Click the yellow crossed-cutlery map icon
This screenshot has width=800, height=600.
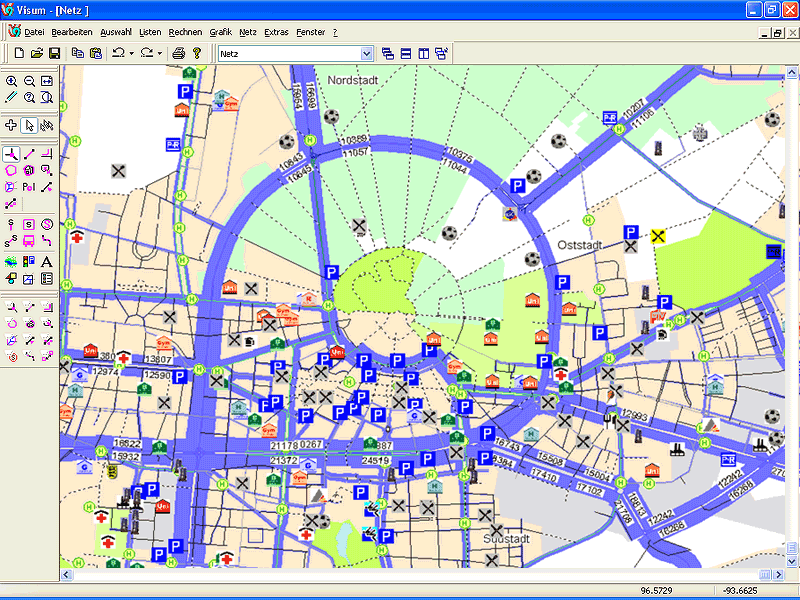(x=658, y=236)
